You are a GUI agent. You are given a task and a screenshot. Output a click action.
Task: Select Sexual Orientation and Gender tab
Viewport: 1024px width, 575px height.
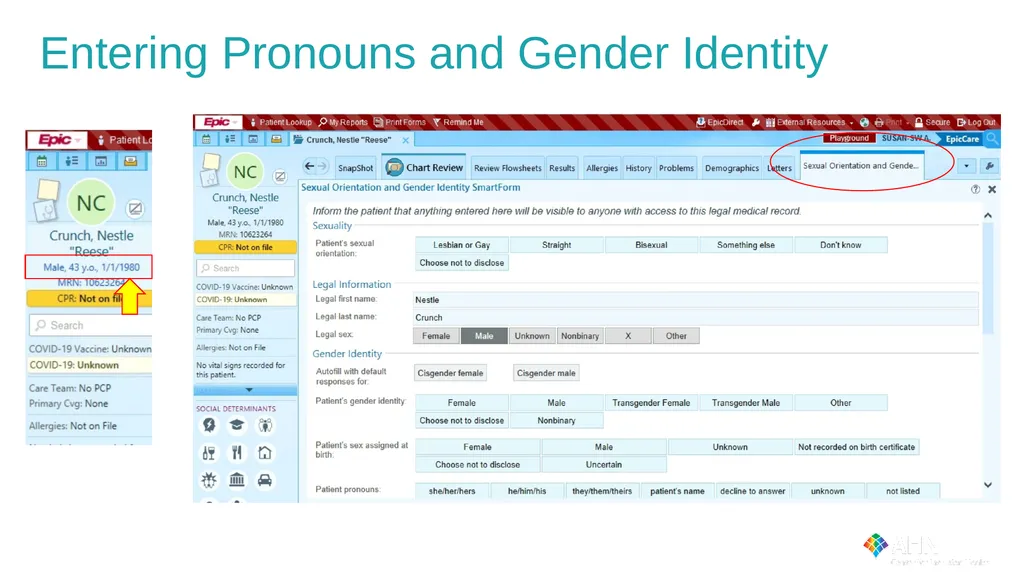(861, 165)
